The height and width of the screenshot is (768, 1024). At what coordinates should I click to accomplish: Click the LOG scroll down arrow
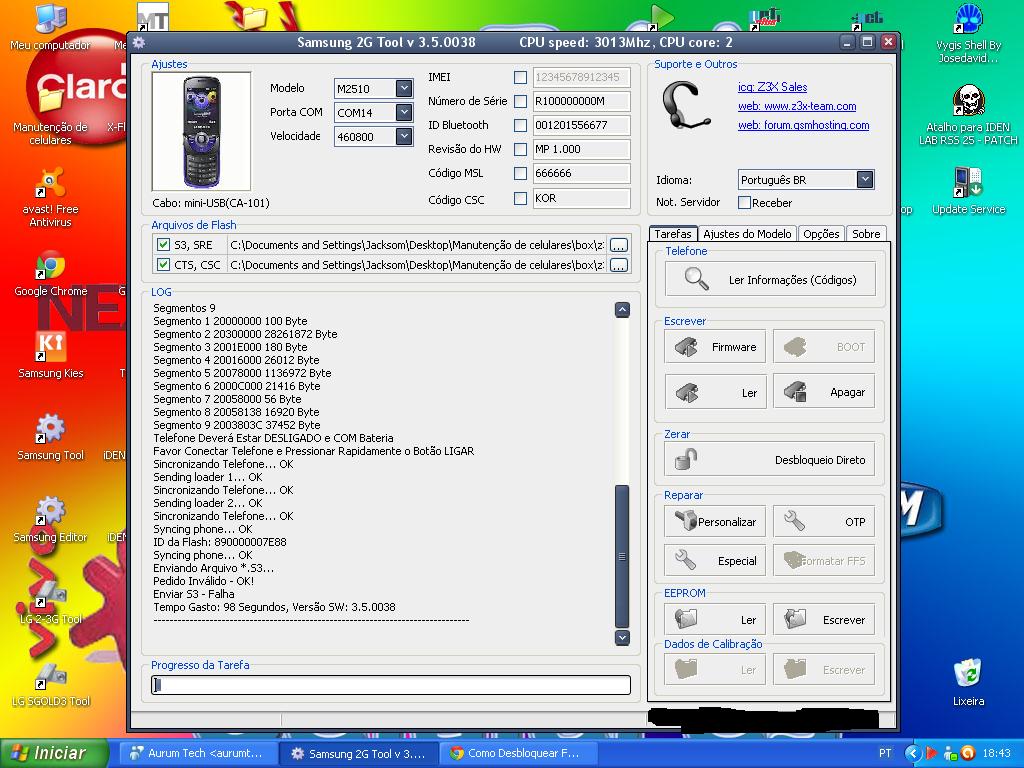pos(622,637)
